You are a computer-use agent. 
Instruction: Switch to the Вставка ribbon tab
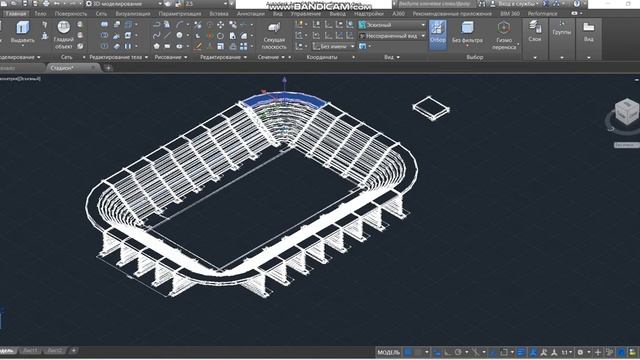218,13
